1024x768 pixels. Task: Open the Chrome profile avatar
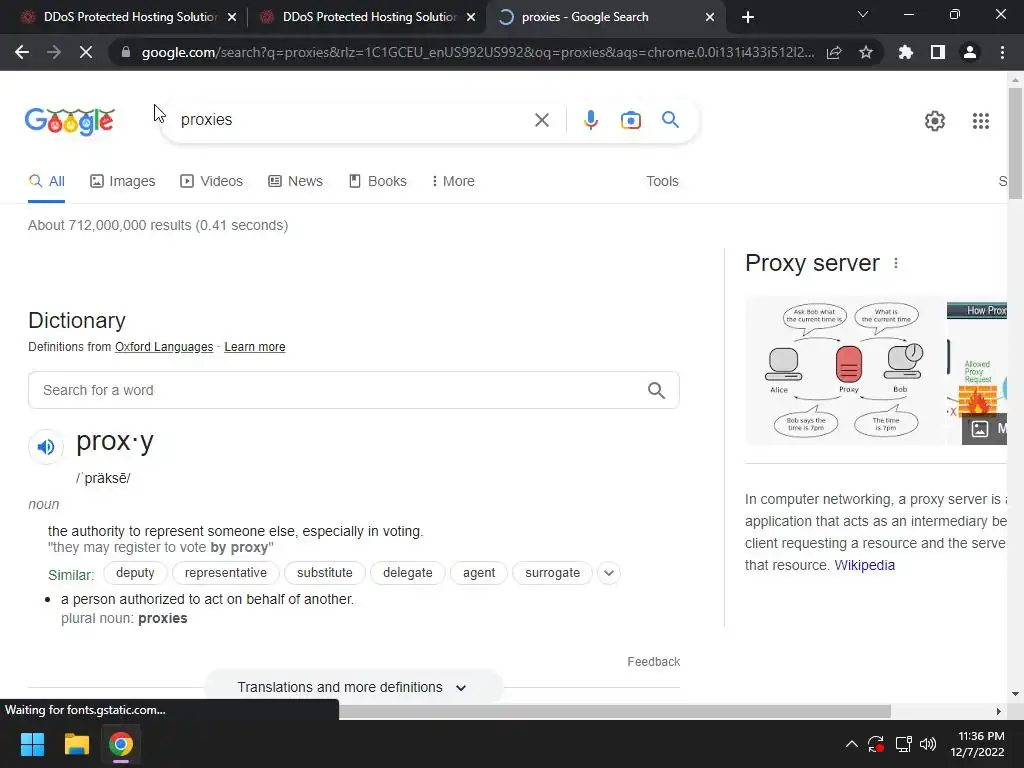coord(970,52)
